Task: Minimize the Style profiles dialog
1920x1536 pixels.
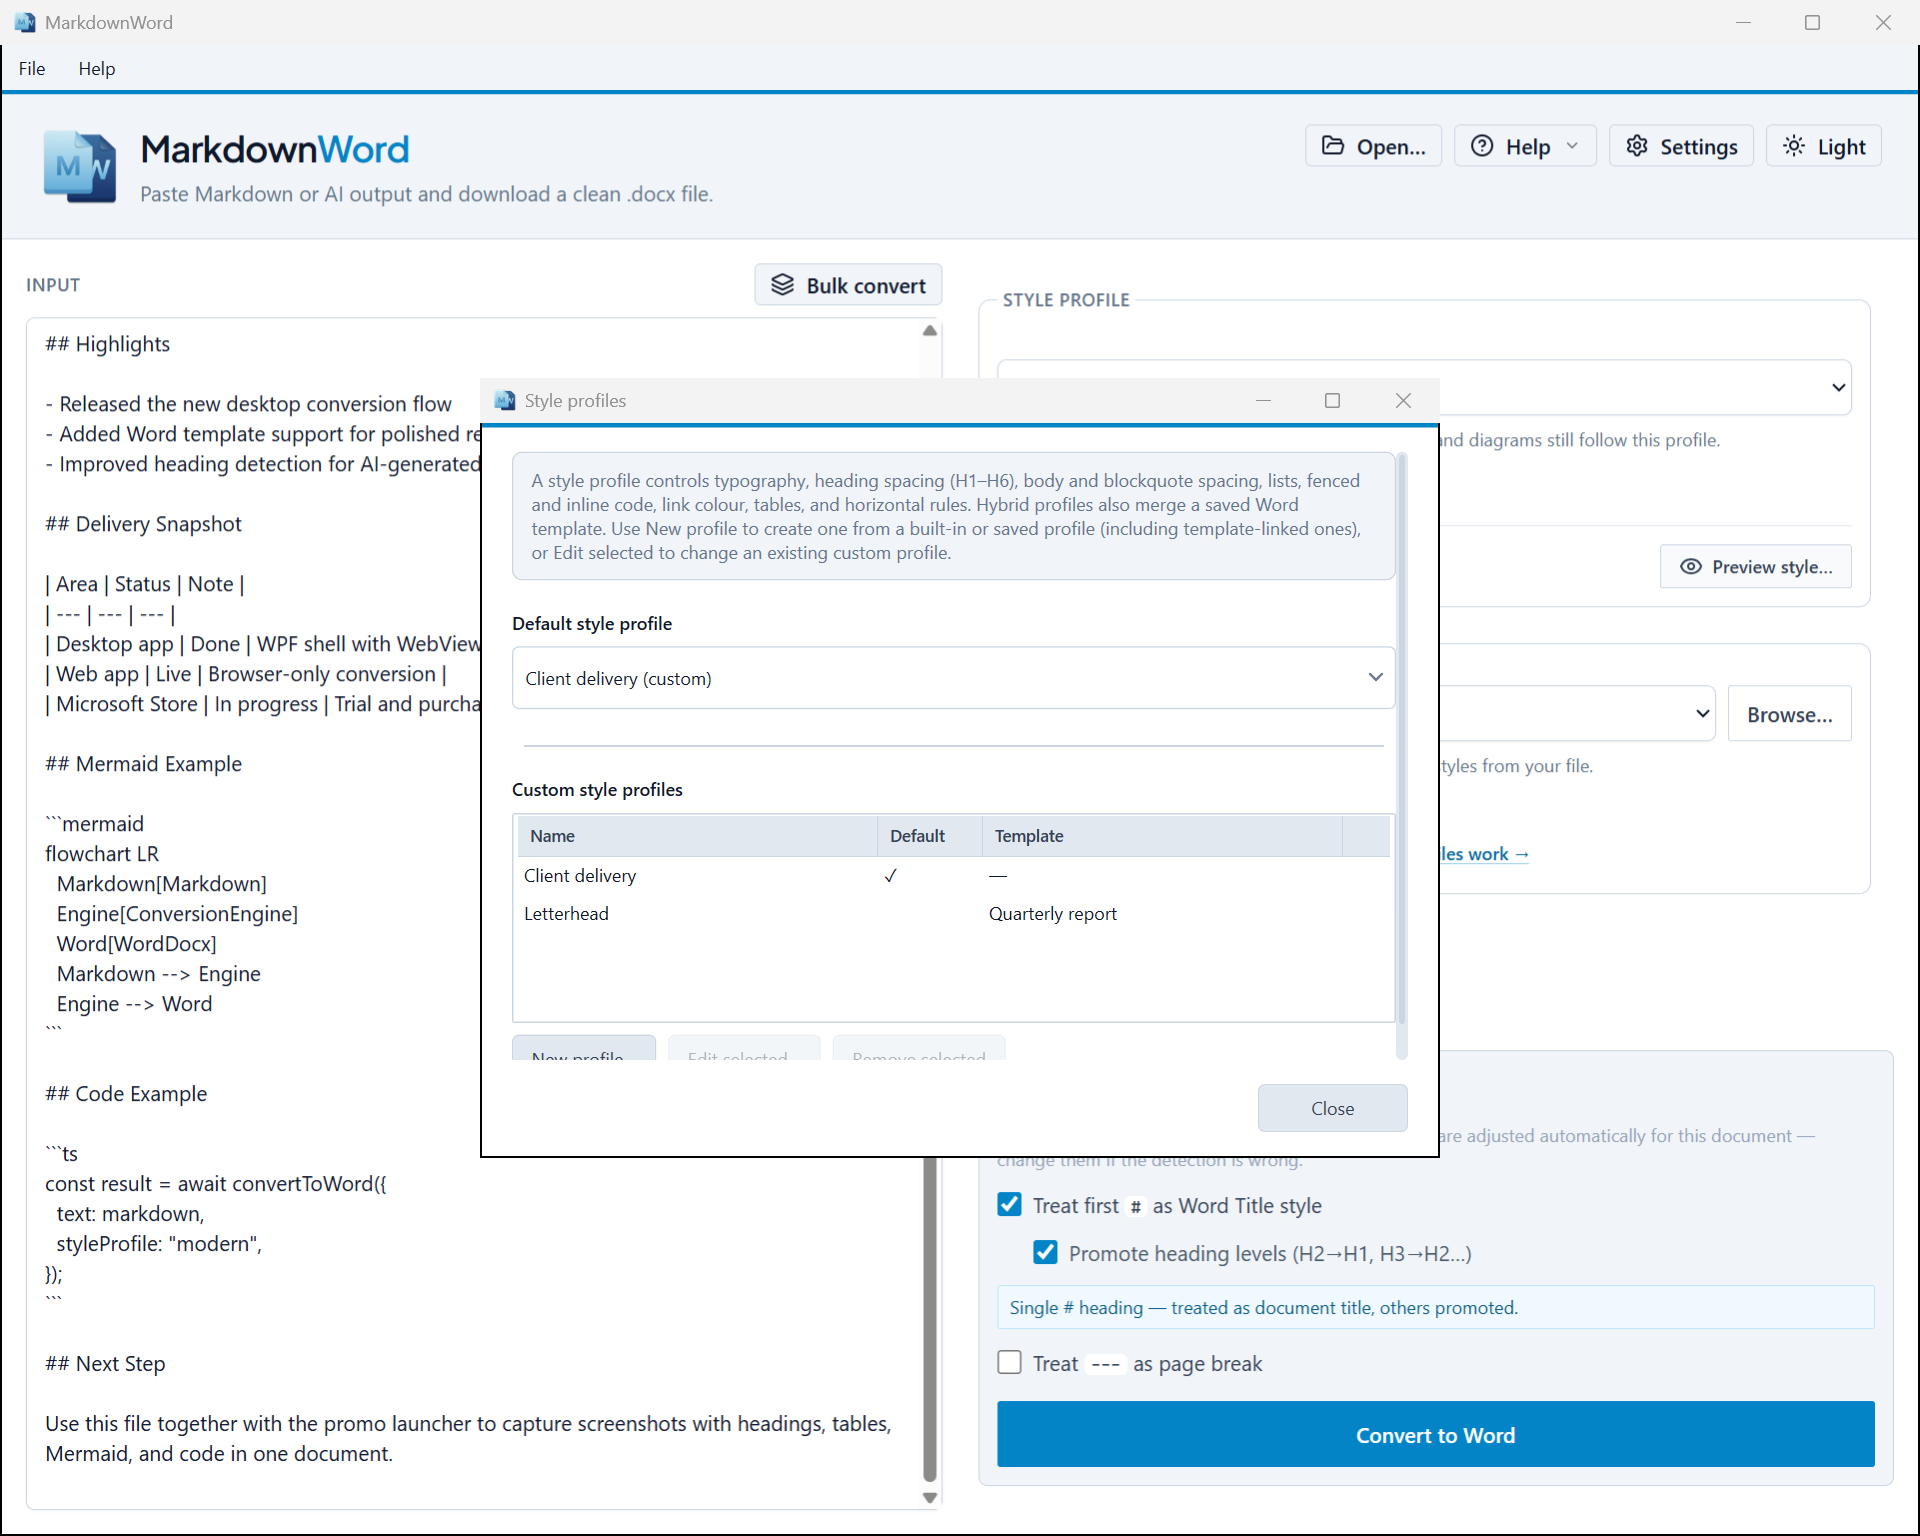Action: click(1263, 401)
